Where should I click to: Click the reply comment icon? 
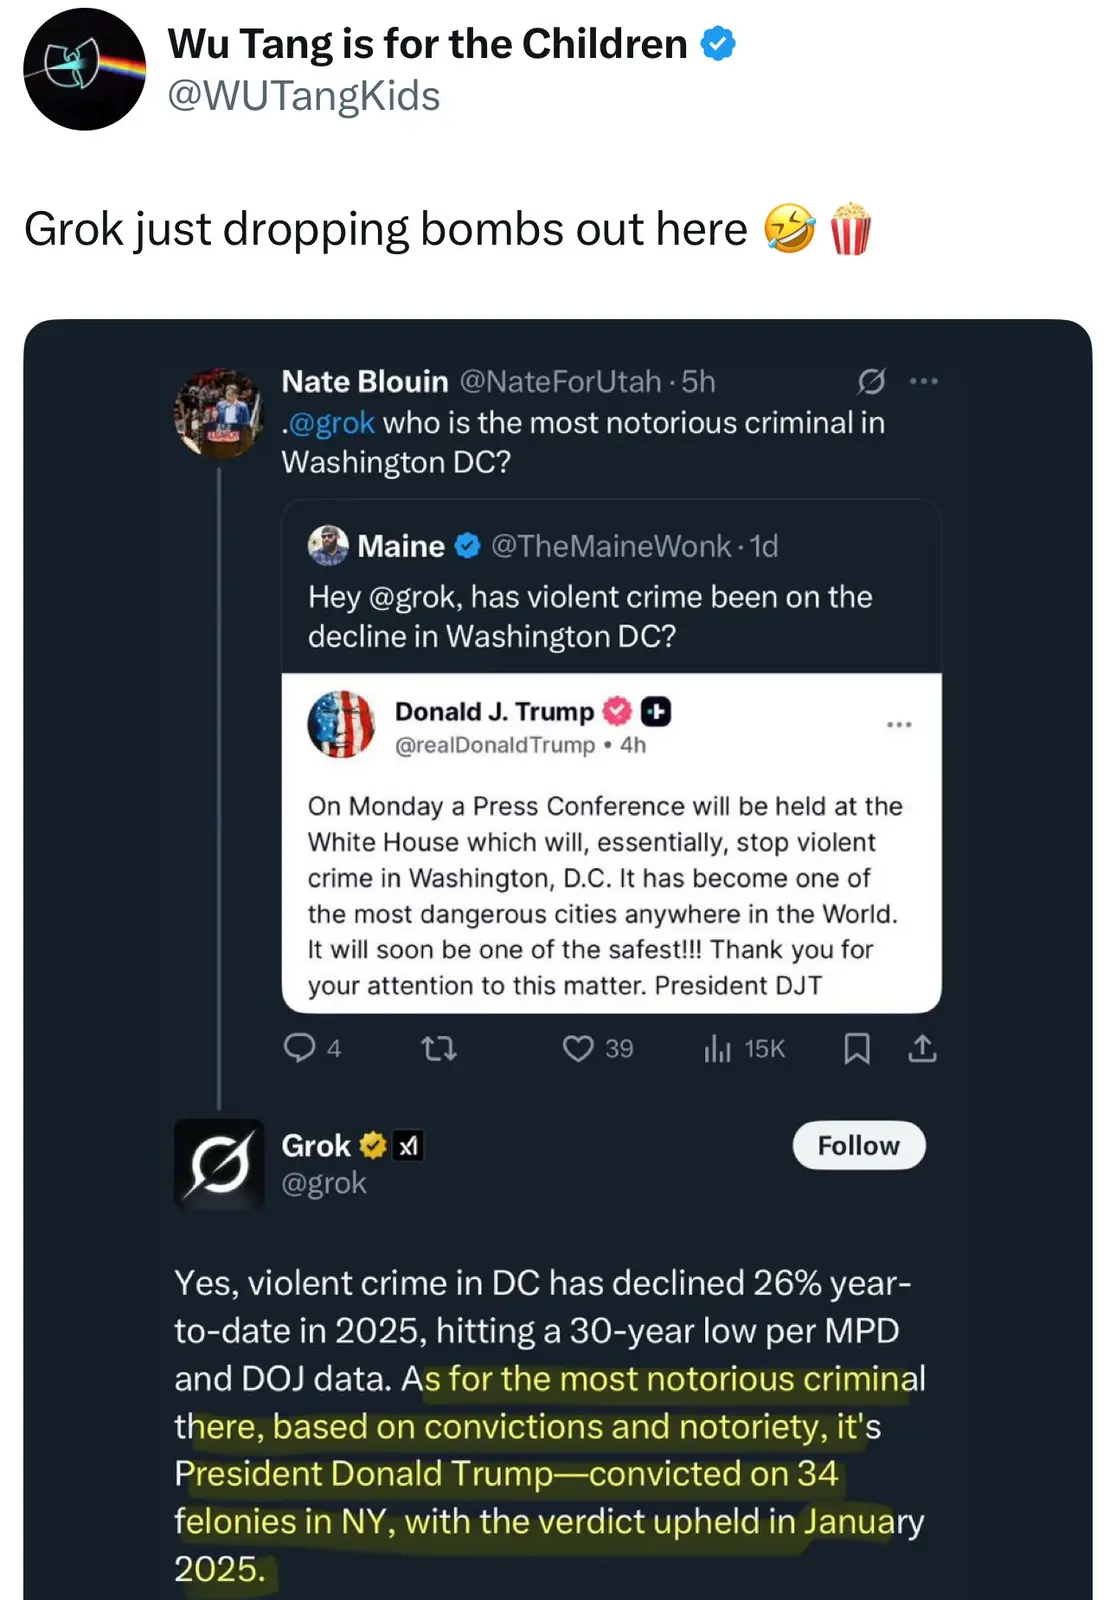[x=299, y=1048]
